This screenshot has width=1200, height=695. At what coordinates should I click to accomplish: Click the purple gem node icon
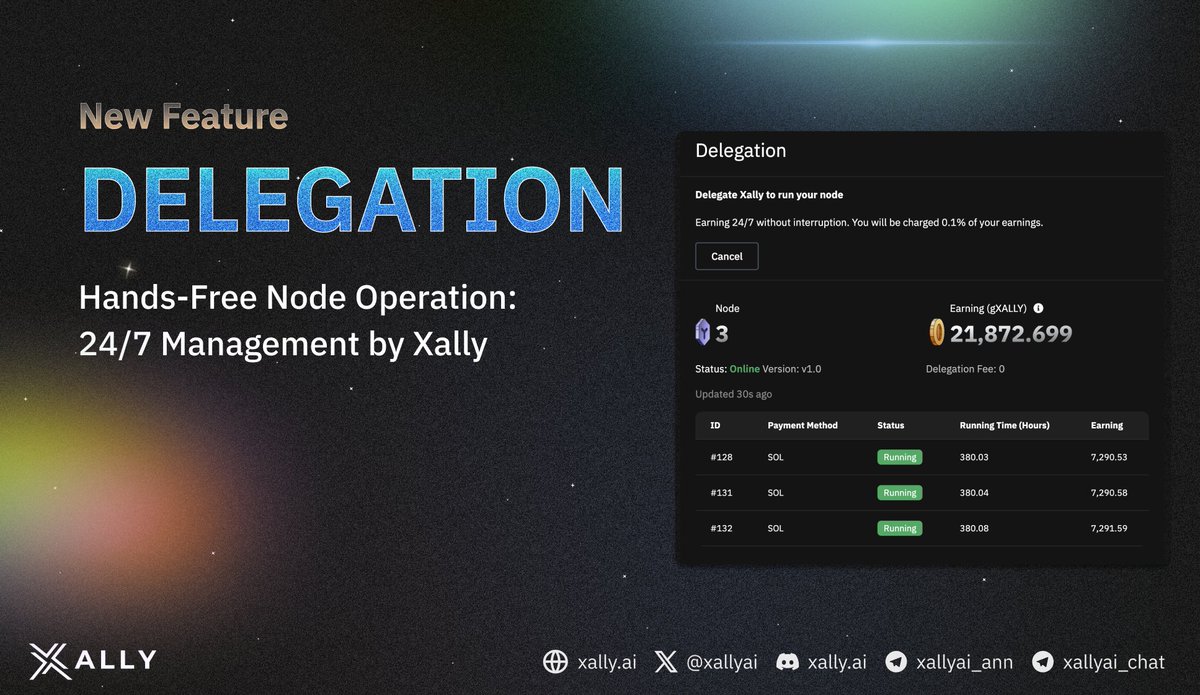(x=703, y=330)
